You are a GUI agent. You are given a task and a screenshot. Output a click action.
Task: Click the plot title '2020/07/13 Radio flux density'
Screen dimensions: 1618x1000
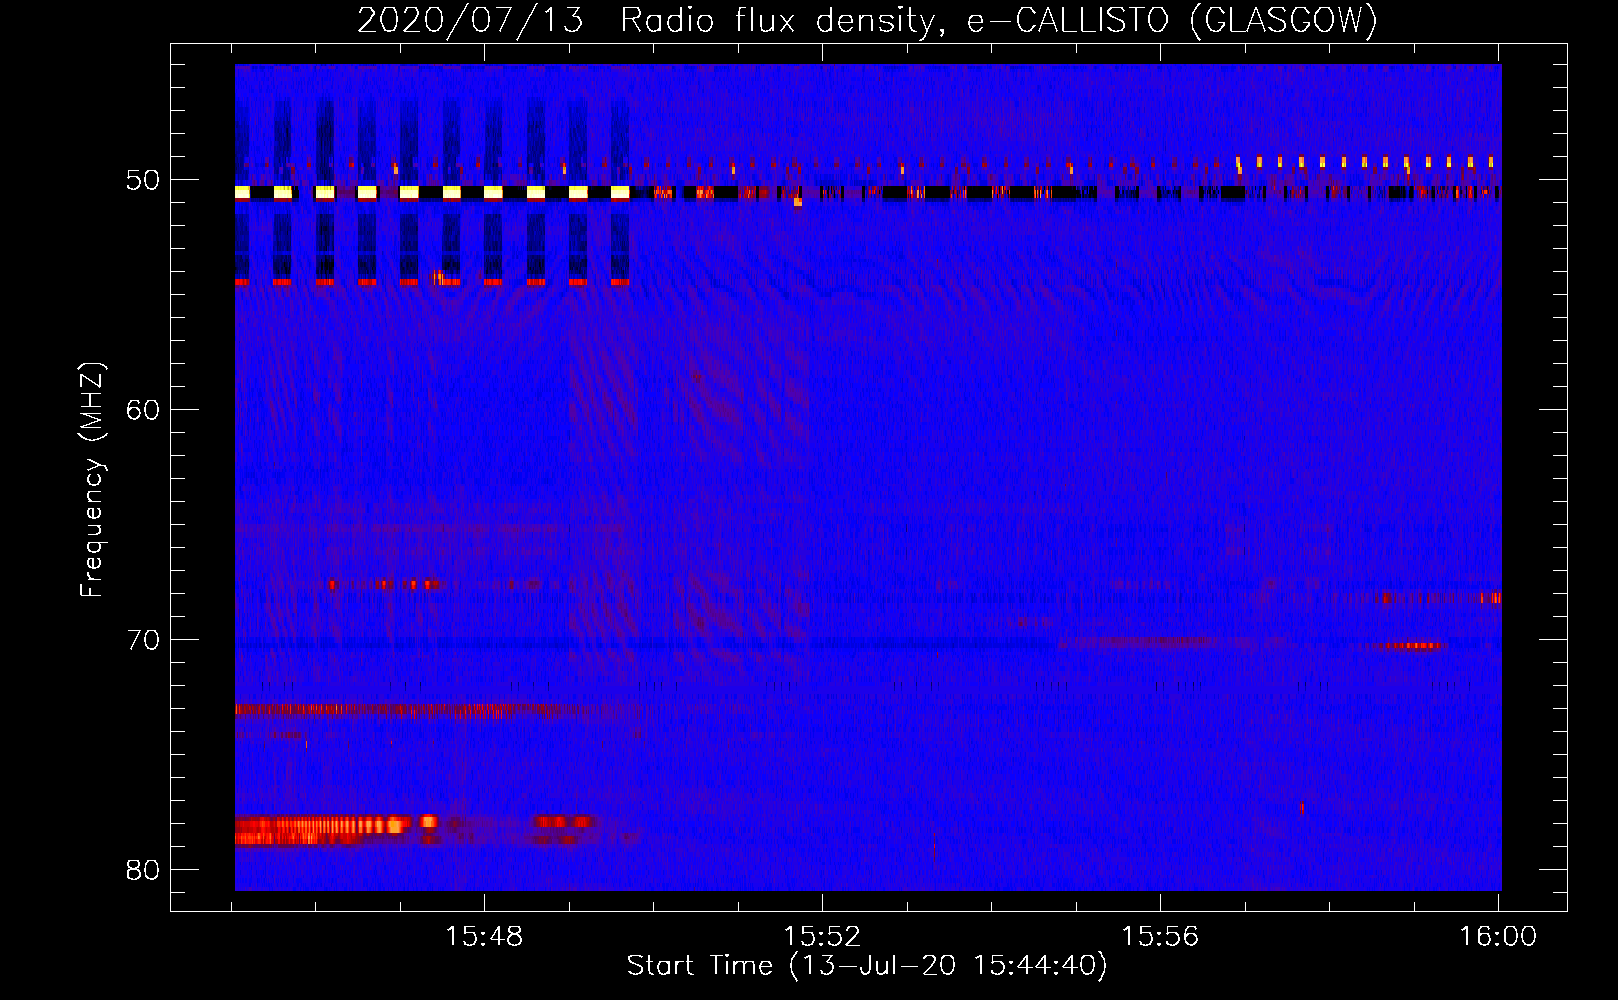click(867, 20)
